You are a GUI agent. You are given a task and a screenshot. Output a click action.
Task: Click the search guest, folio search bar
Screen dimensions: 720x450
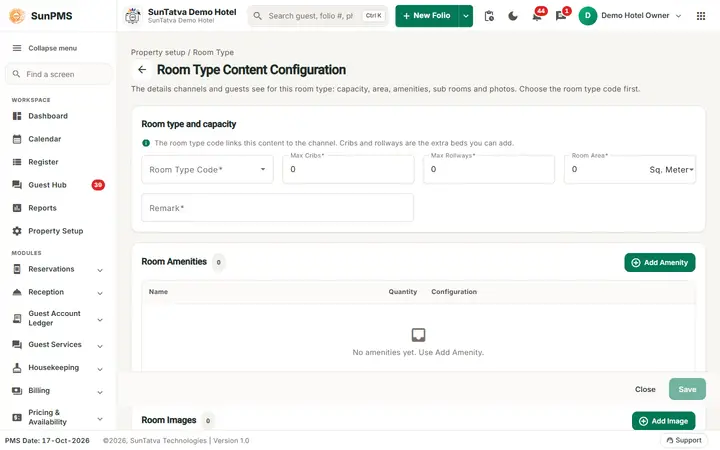coord(318,16)
